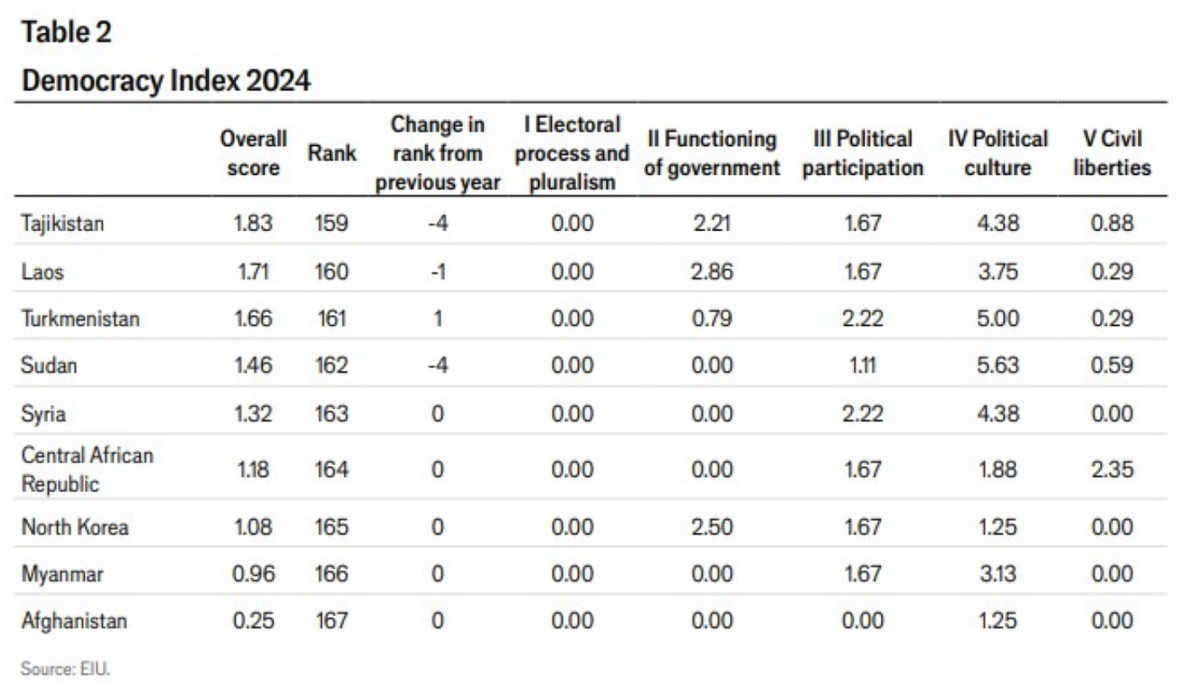The height and width of the screenshot is (691, 1200).
Task: Click the "Overall score" column header
Action: point(253,153)
